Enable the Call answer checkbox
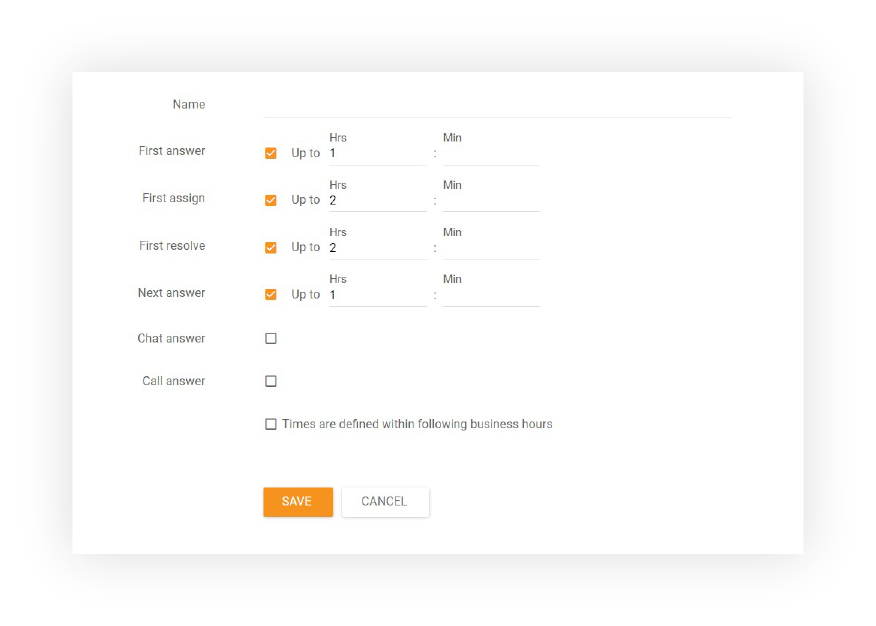Screen dimensions: 876x626 click(x=270, y=381)
